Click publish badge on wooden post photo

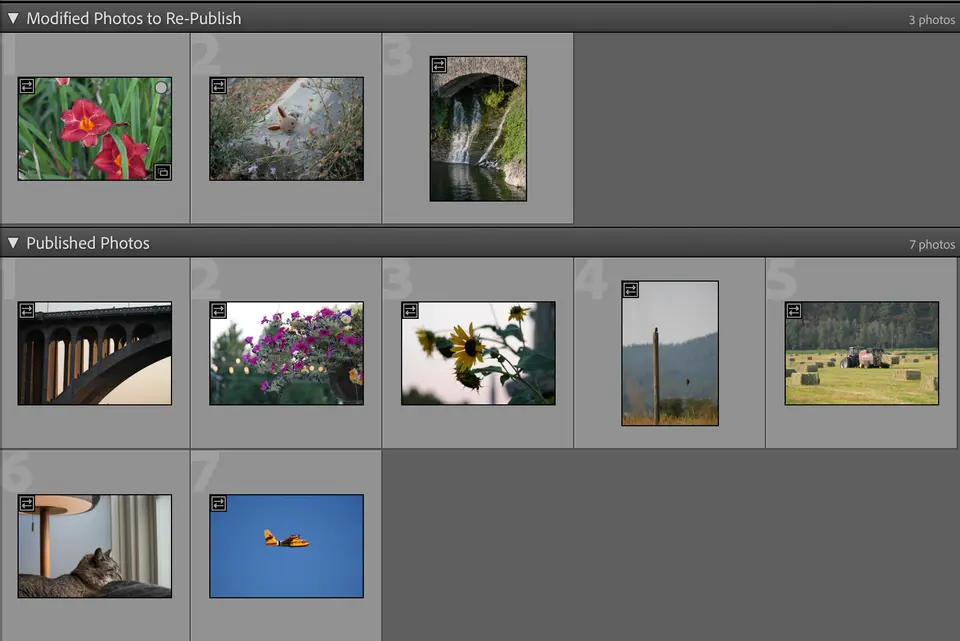[x=631, y=290]
